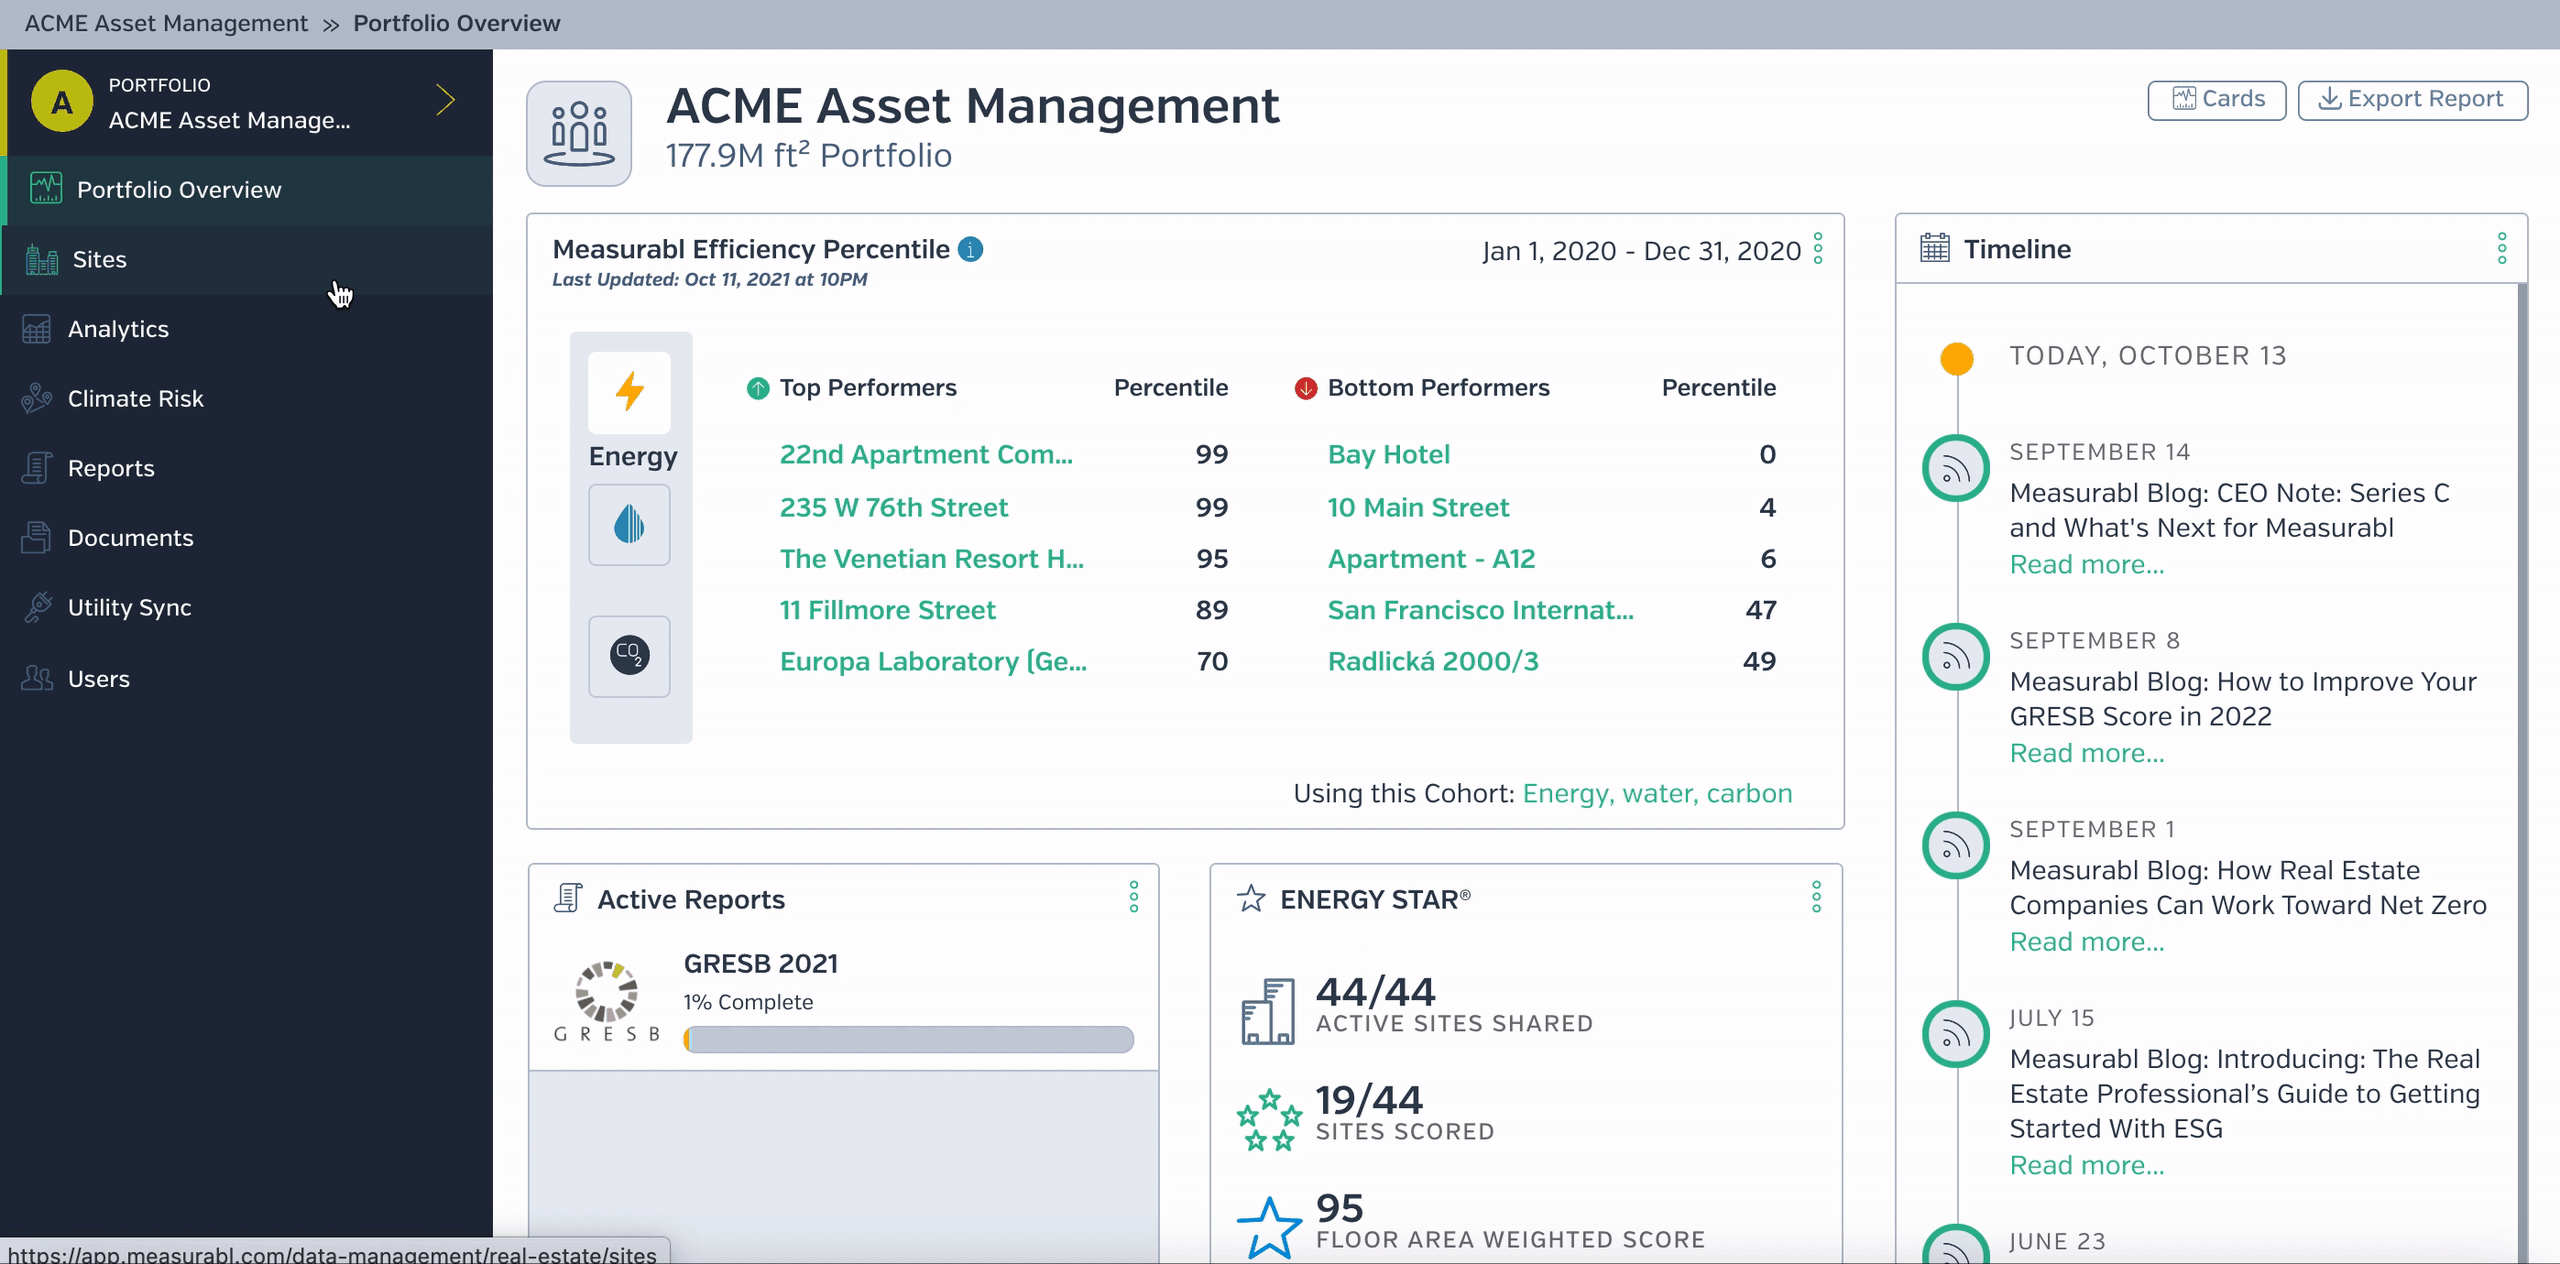Click ACME Asset Management breadcrumb
This screenshot has height=1264, width=2560.
click(x=166, y=23)
